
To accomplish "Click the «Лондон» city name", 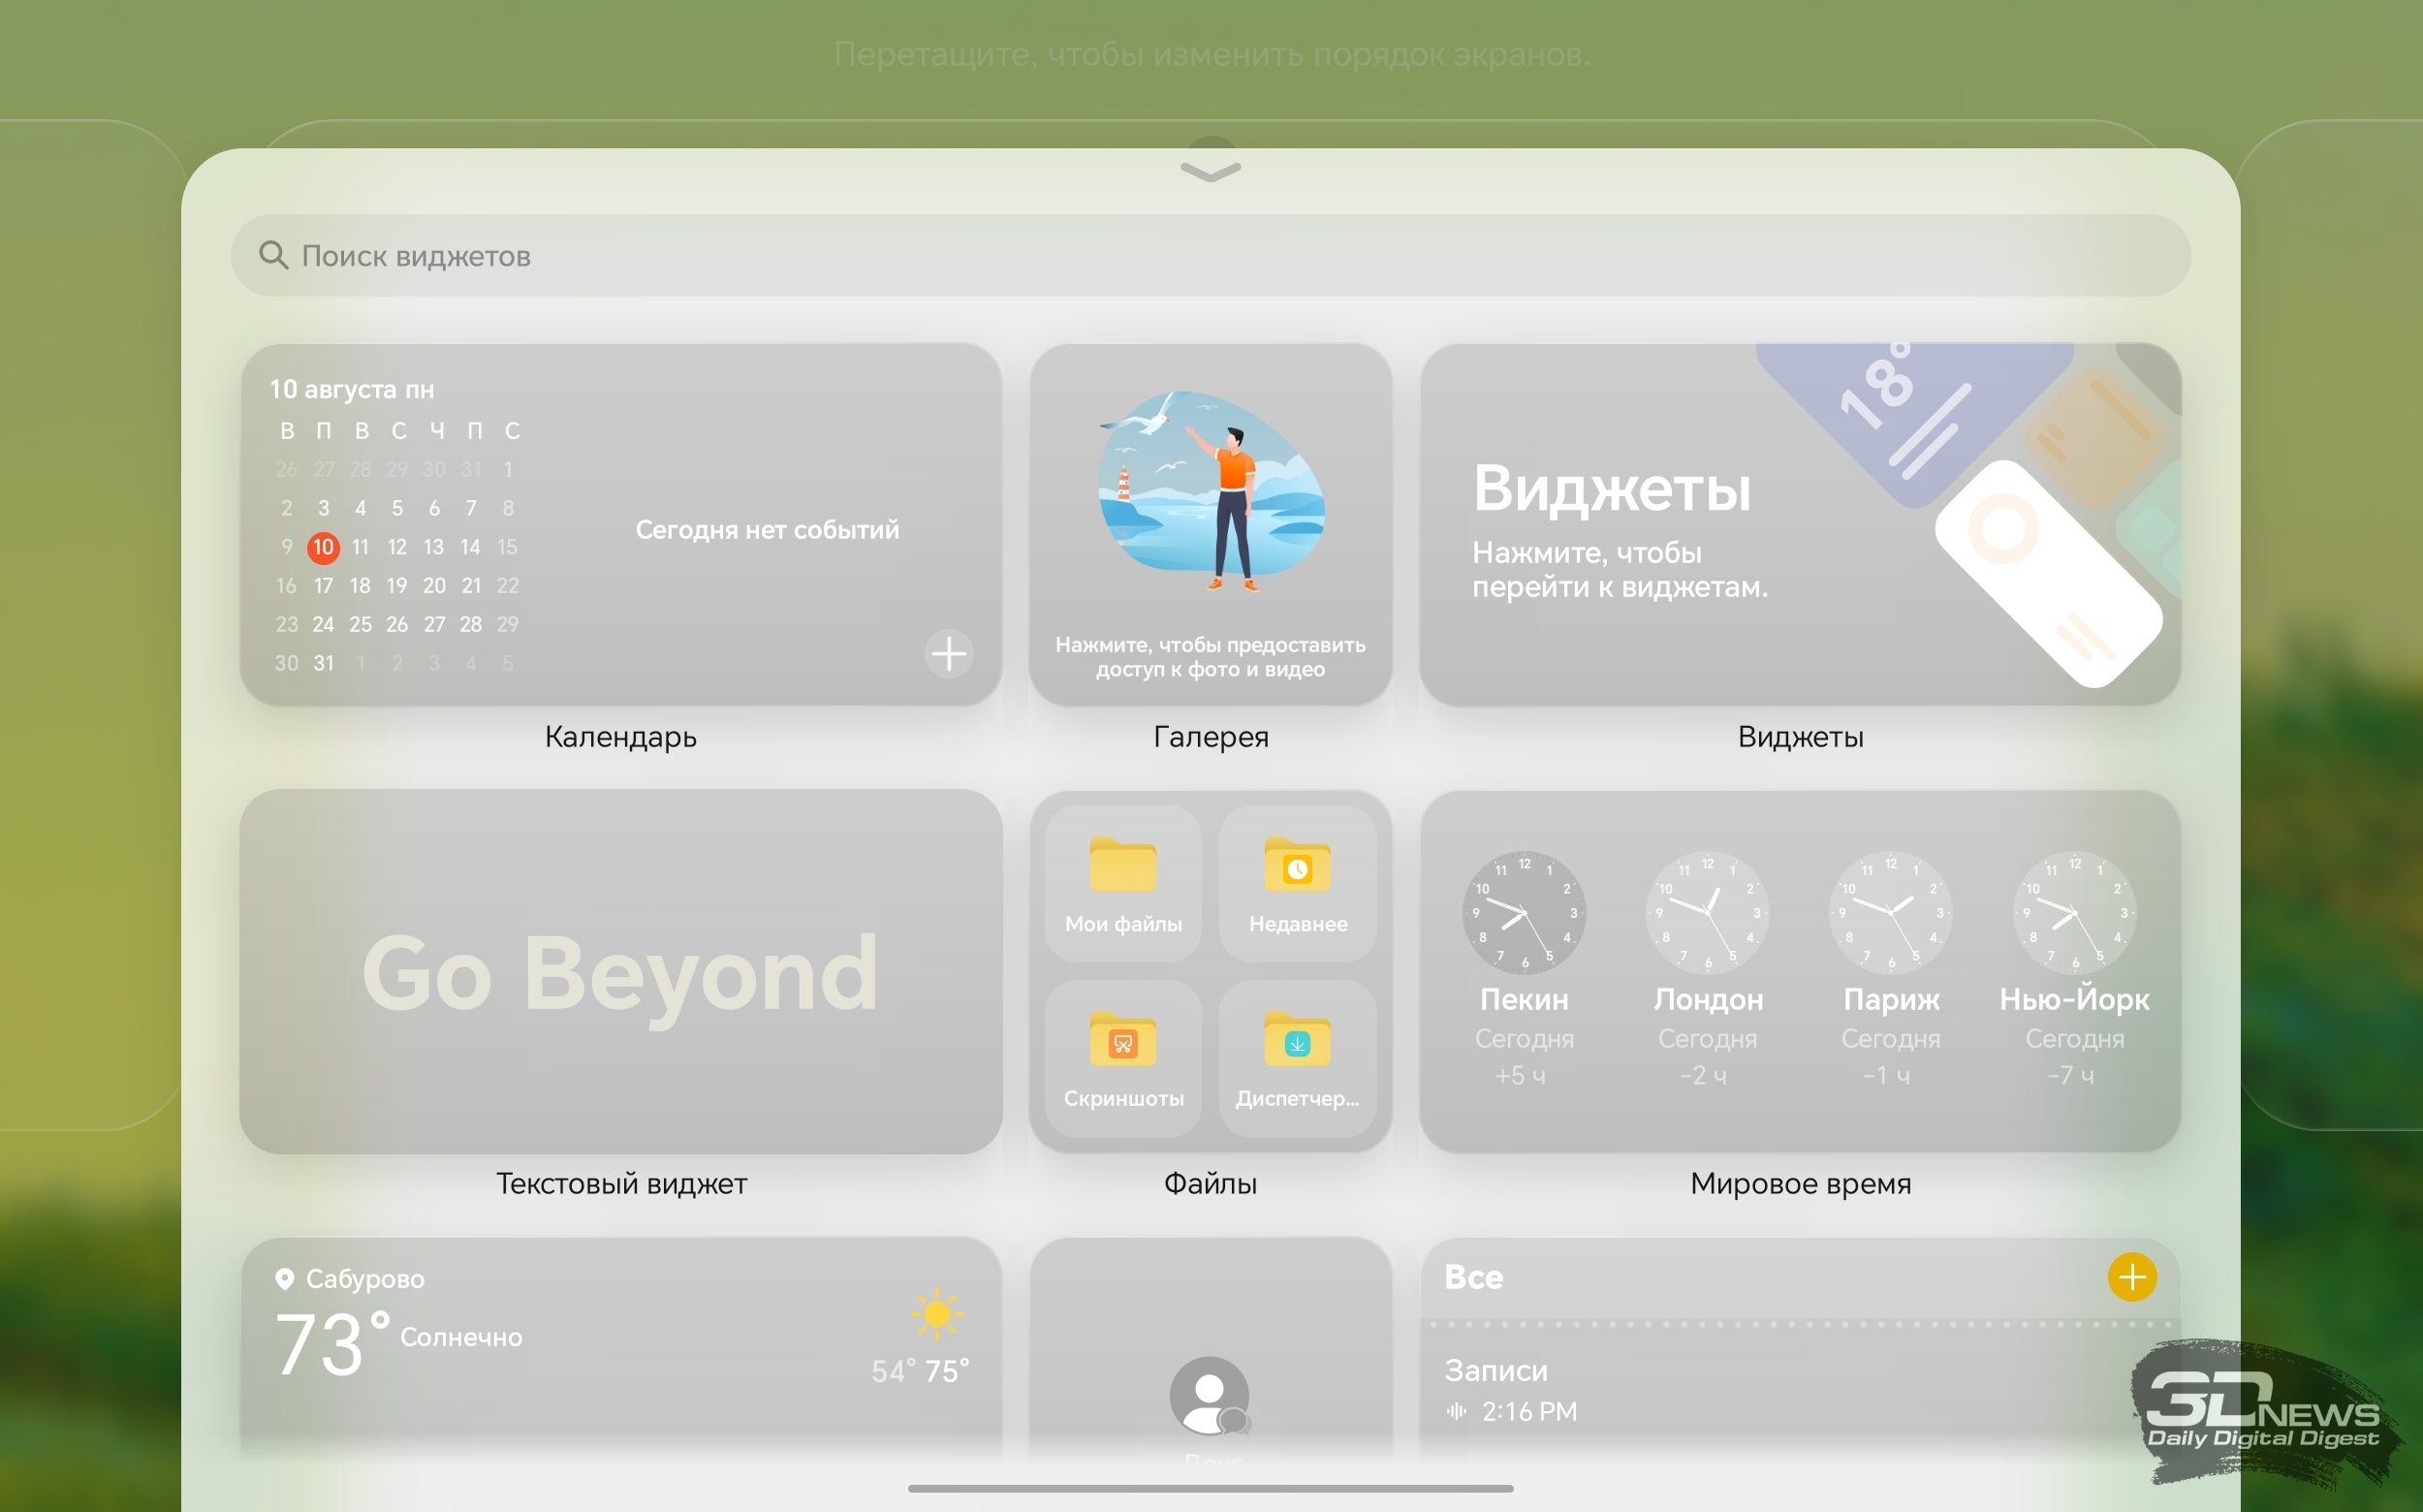I will pos(1708,999).
